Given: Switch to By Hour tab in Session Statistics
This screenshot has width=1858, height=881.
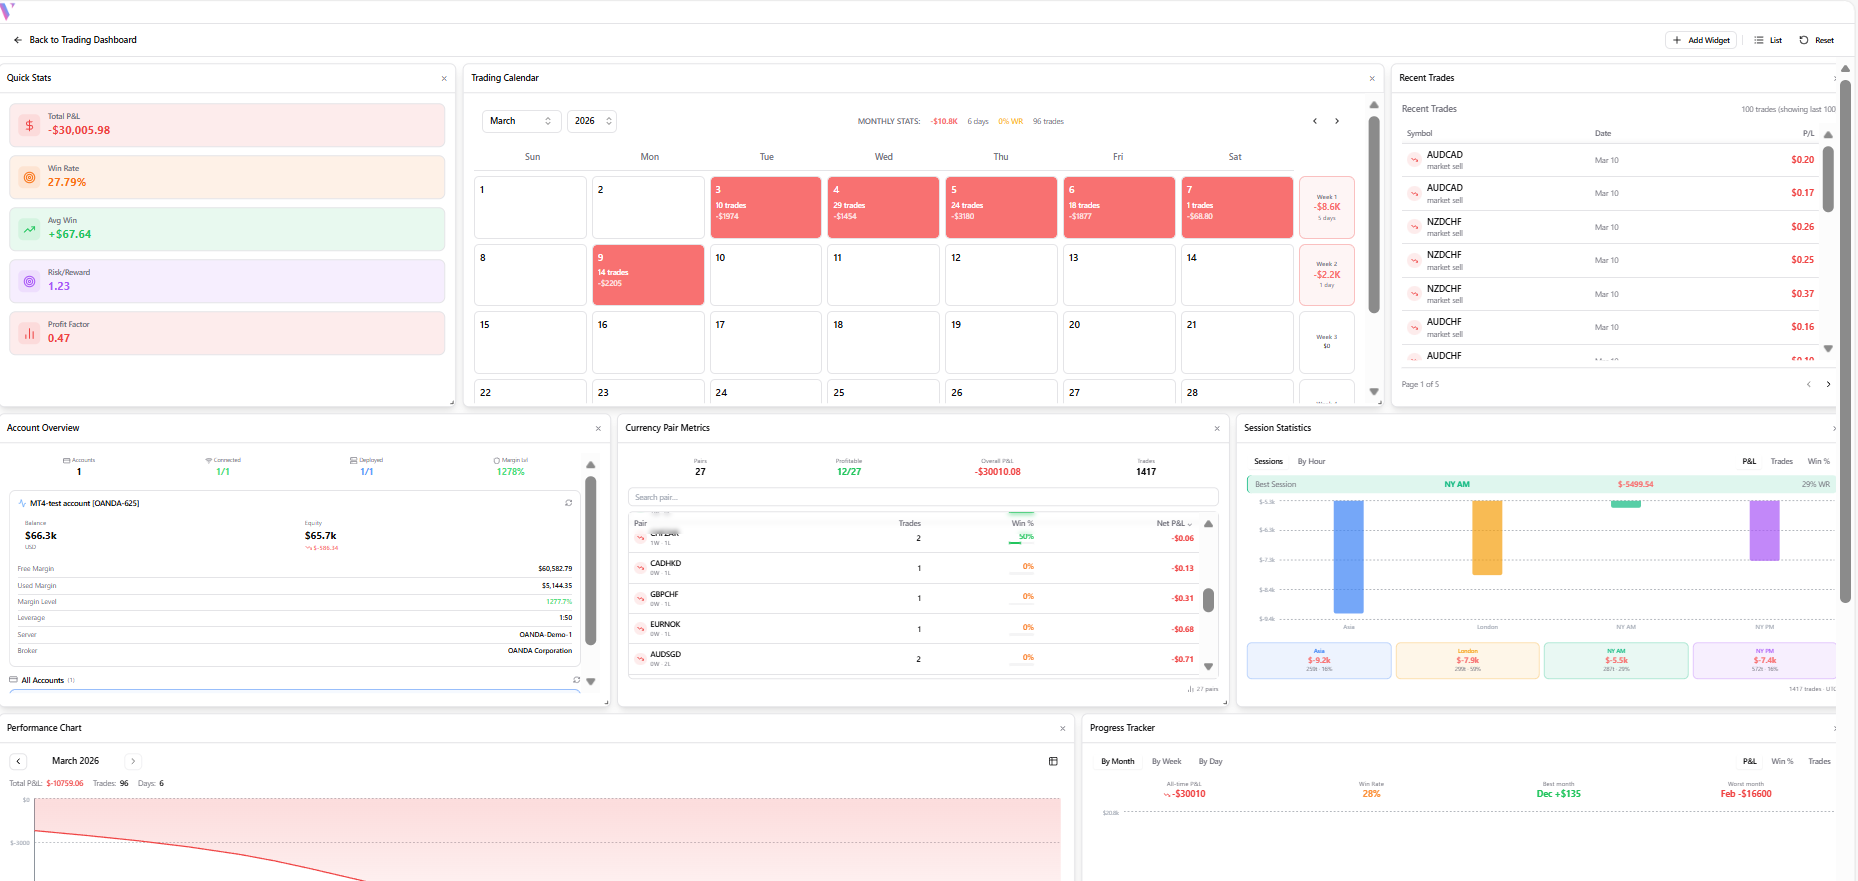Looking at the screenshot, I should click(1311, 461).
